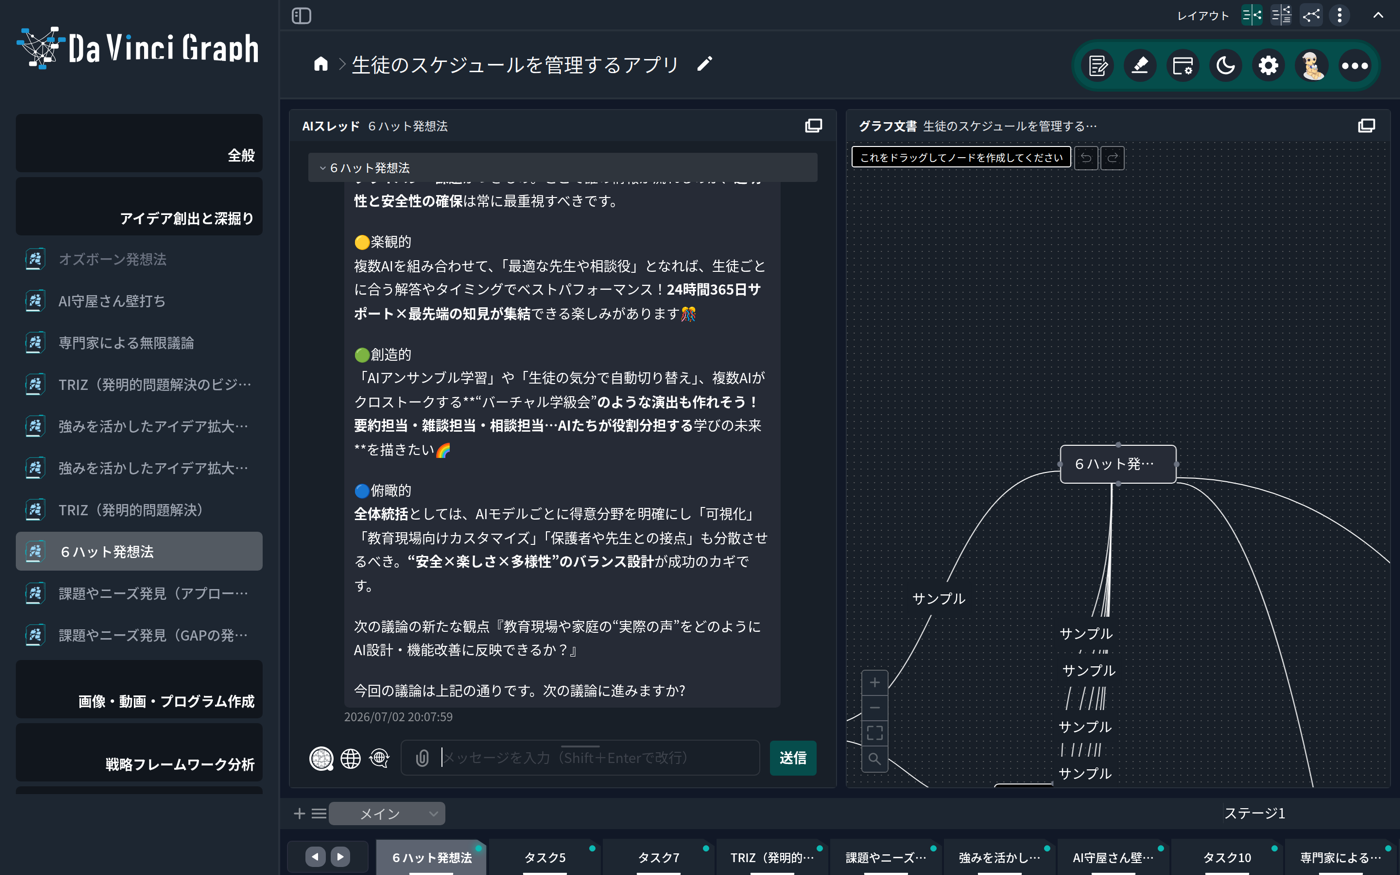Viewport: 1400px width, 875px height.
Task: Pop out the AI thread panel
Action: [814, 126]
